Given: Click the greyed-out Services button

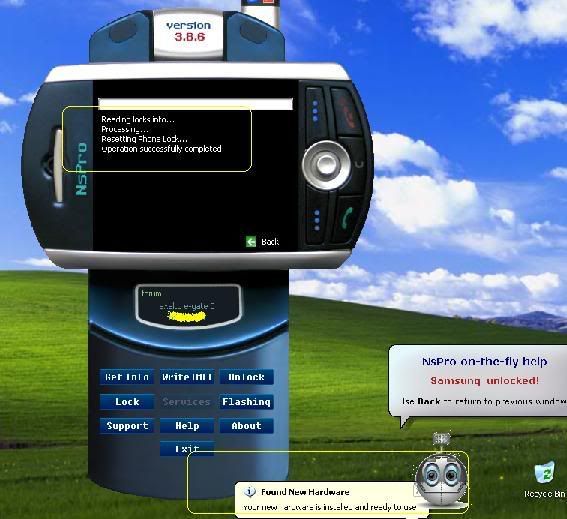Looking at the screenshot, I should tap(187, 401).
